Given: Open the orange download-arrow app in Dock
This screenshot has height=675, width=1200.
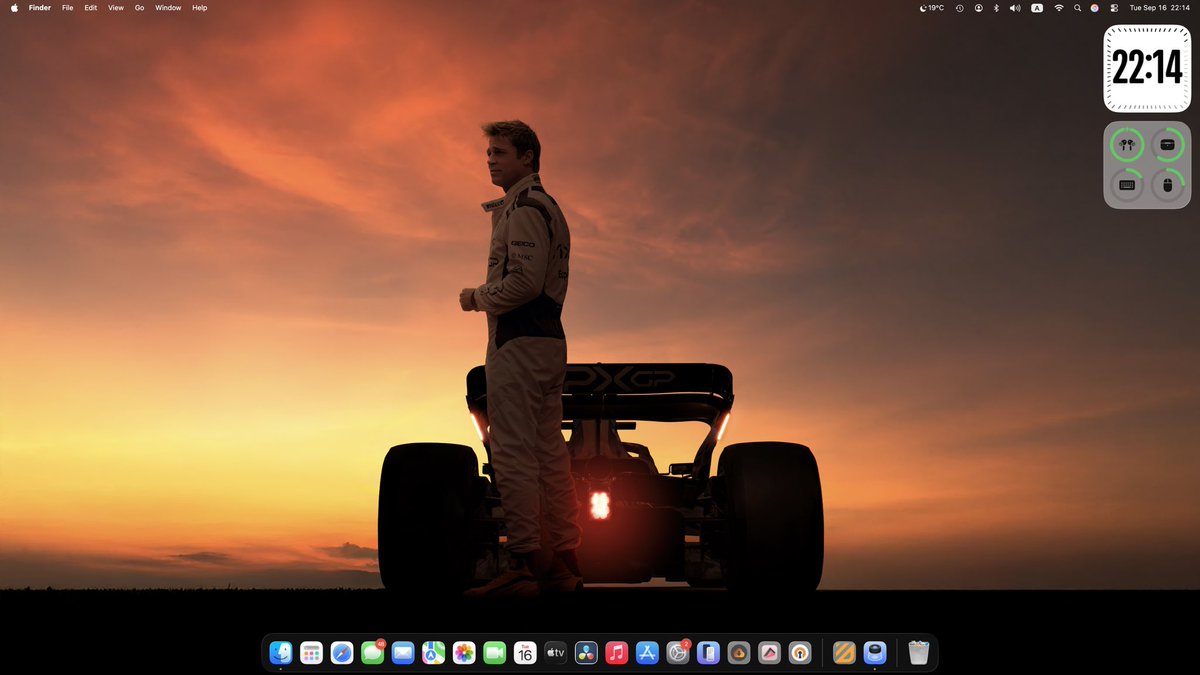Looking at the screenshot, I should click(739, 653).
